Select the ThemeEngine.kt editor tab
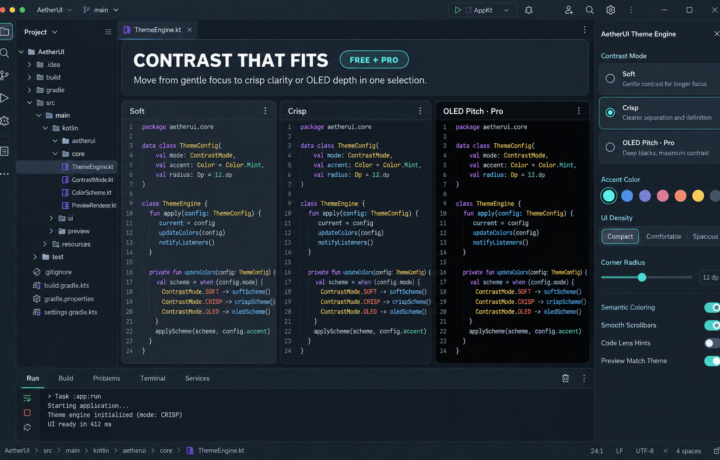The width and height of the screenshot is (720, 460). point(158,30)
